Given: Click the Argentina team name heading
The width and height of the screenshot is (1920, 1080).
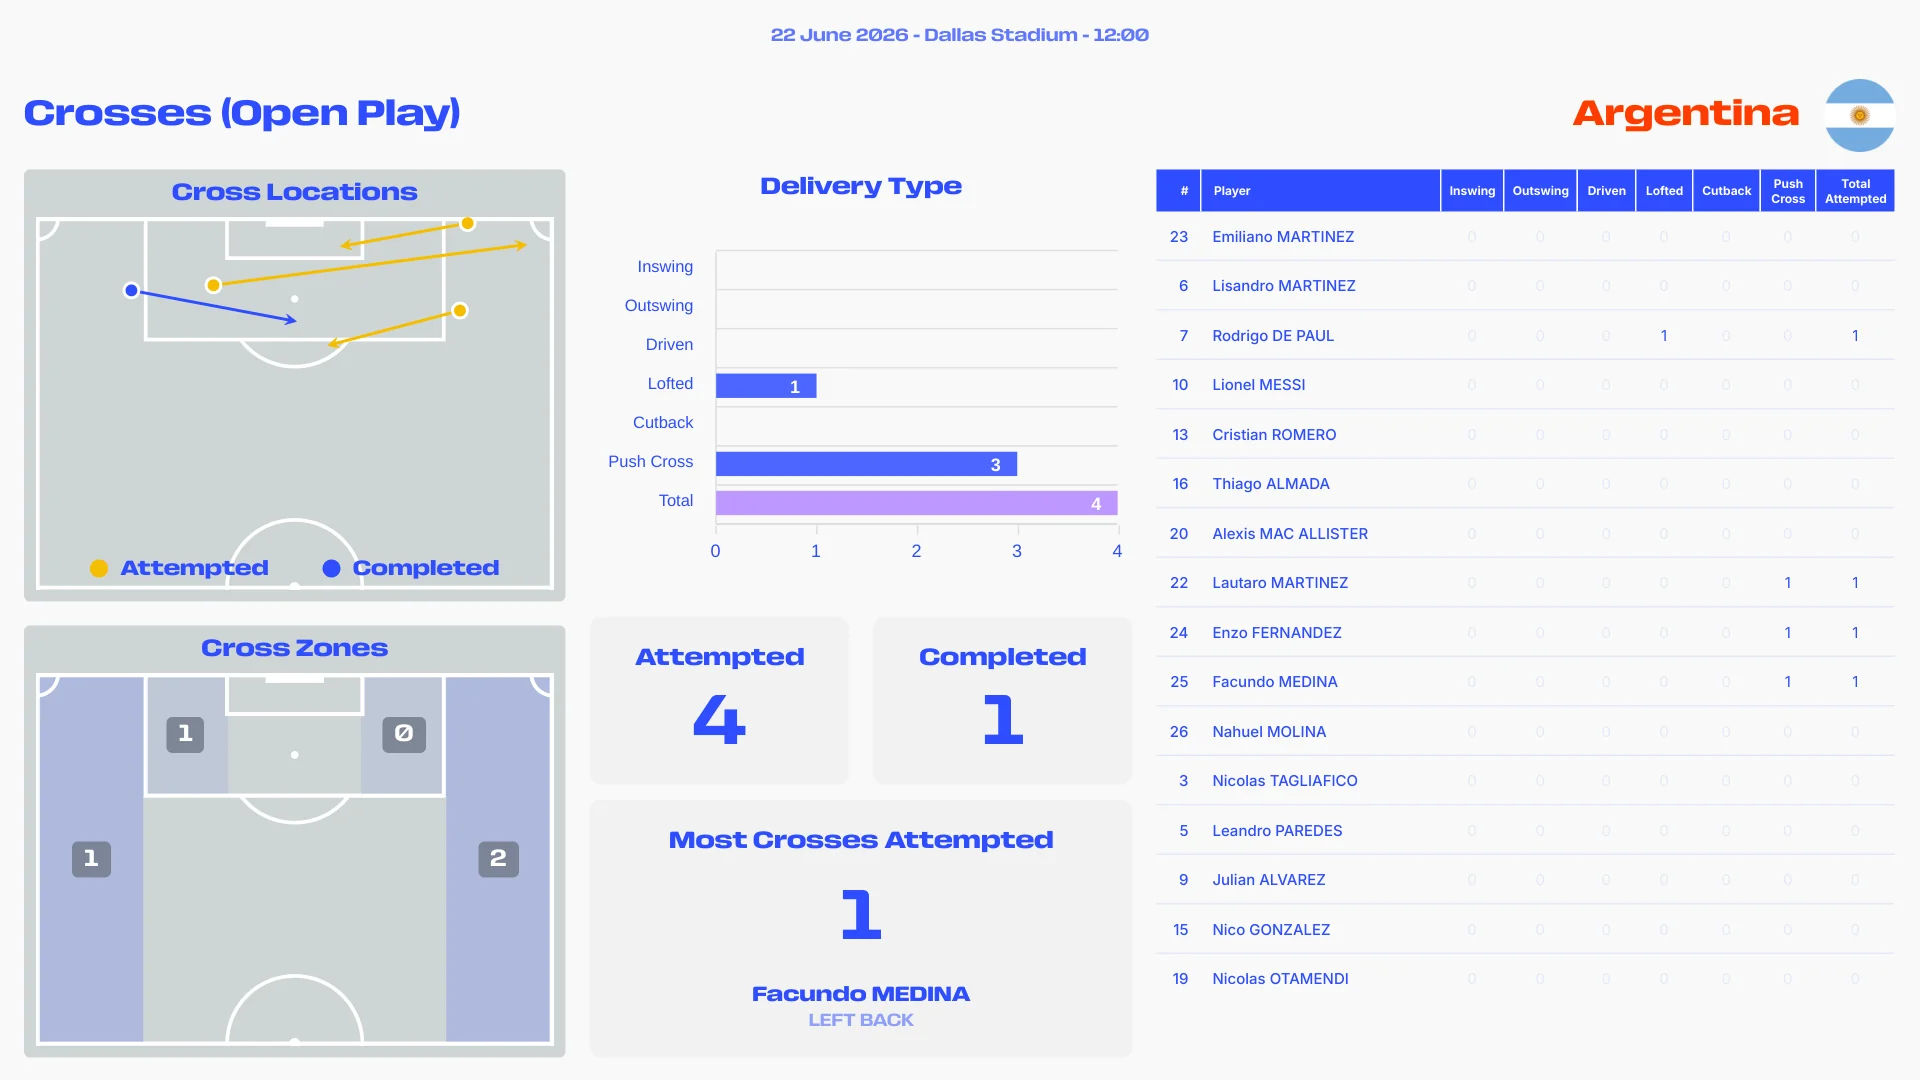Looking at the screenshot, I should [1686, 113].
